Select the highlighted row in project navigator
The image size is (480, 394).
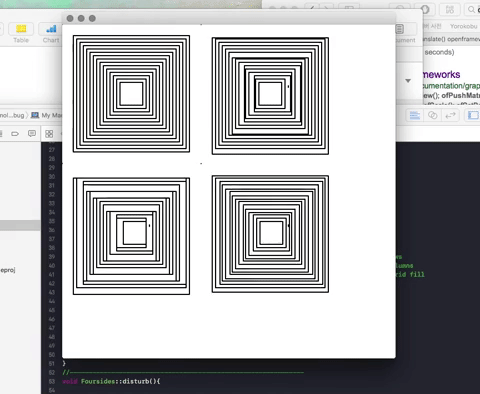click(20, 225)
